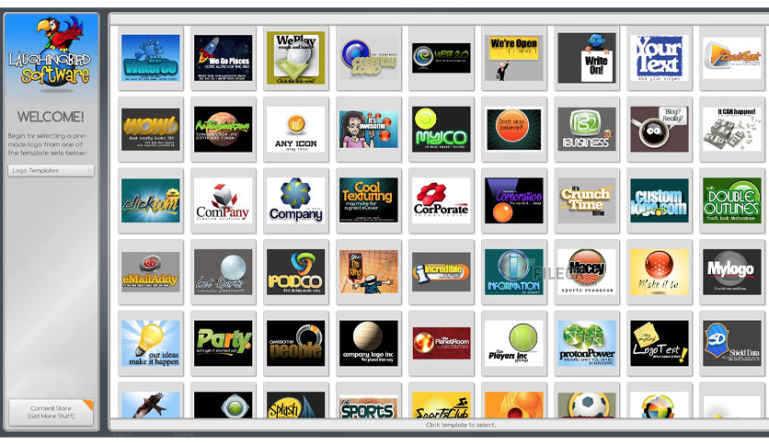Viewport: 769px width, 445px height.
Task: Pick the 'eMailAddy' template
Action: (150, 272)
